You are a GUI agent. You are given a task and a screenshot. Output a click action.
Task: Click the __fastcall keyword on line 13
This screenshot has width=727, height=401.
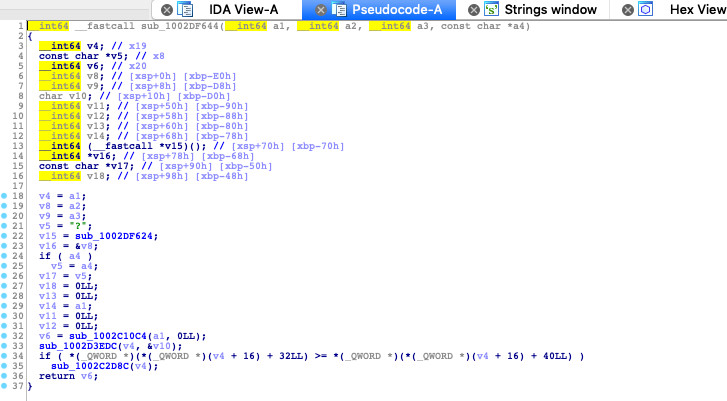coord(122,146)
